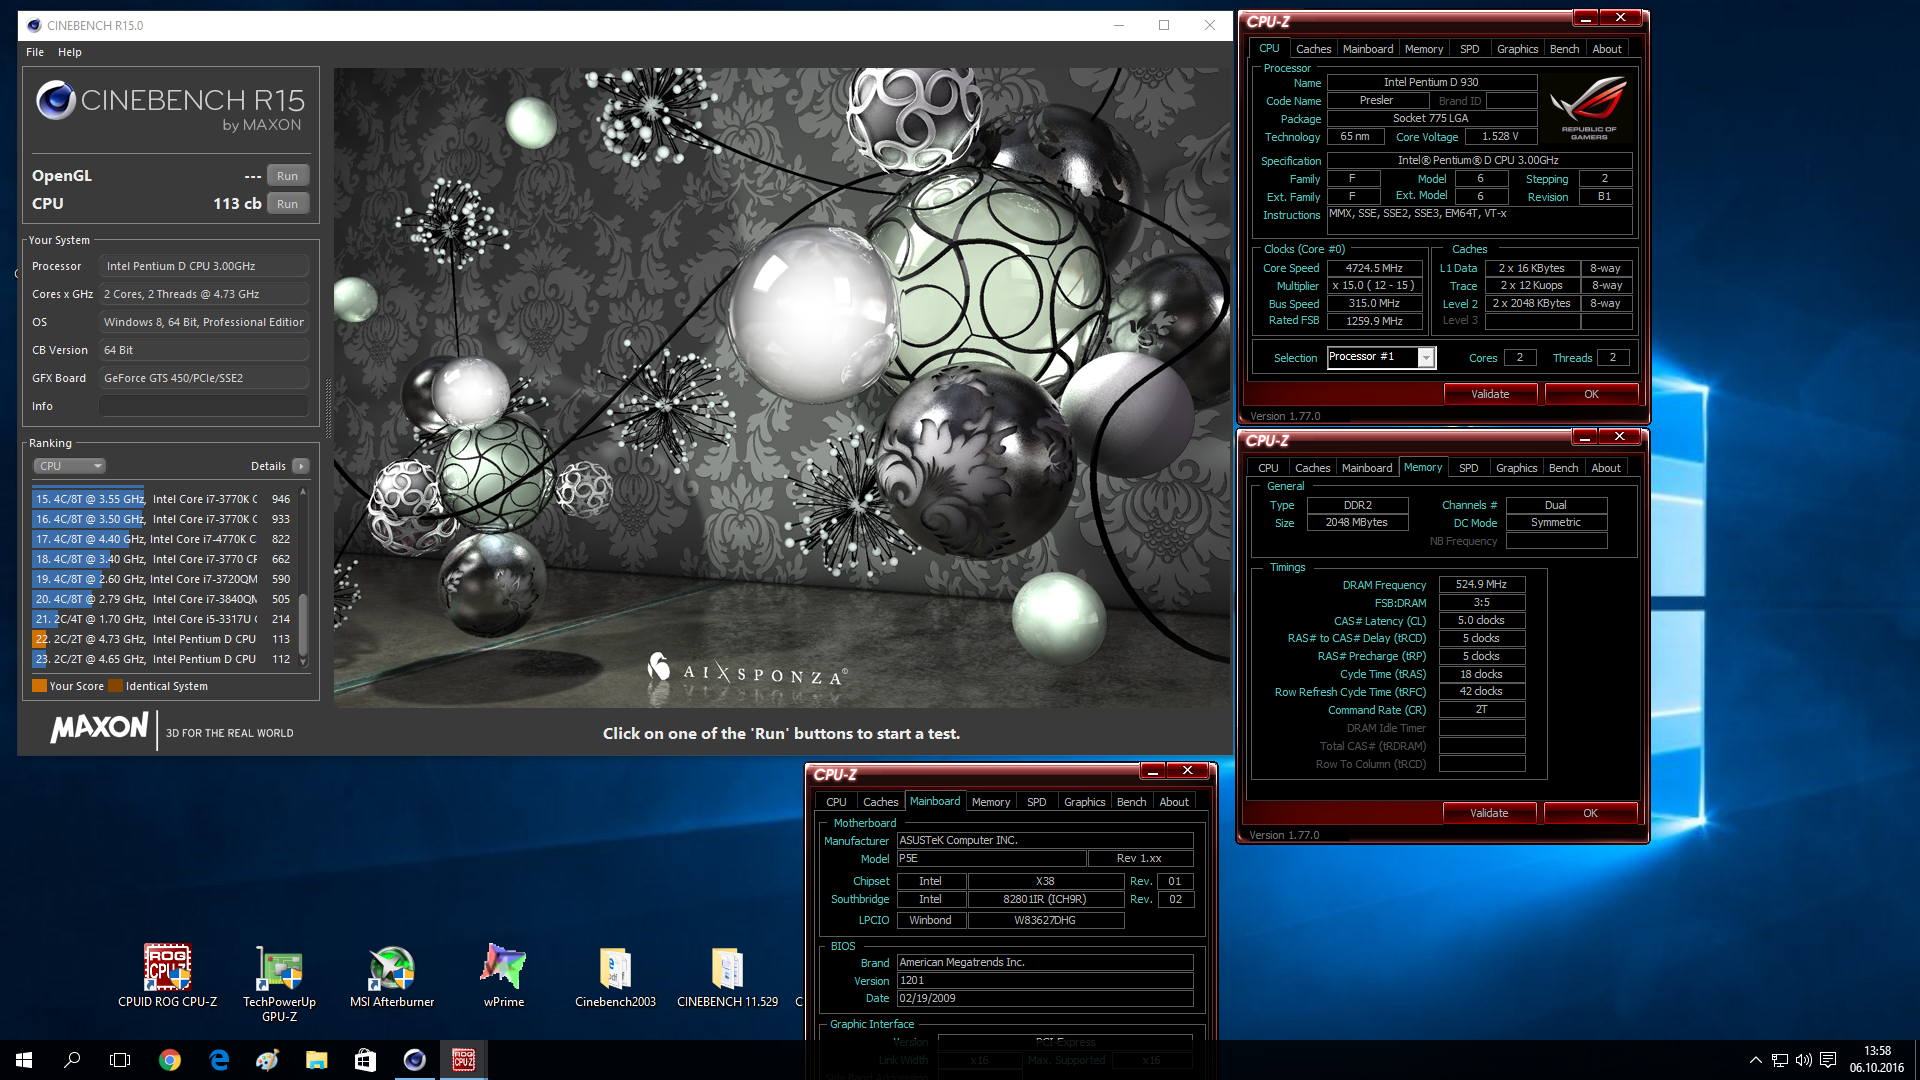Click the DRAM Frequency value 524.9 MHz
1920x1080 pixels.
coord(1481,585)
